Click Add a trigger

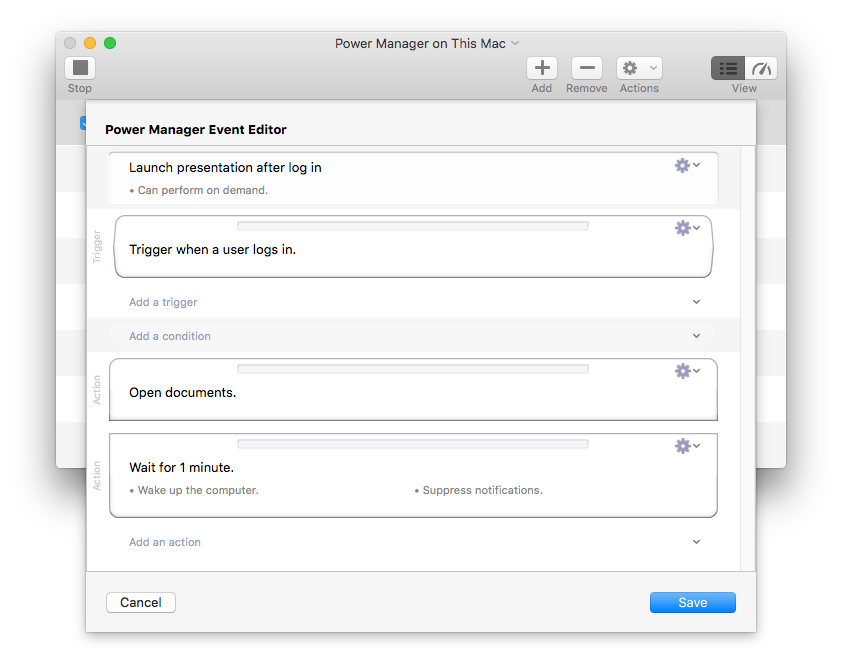pyautogui.click(x=163, y=302)
